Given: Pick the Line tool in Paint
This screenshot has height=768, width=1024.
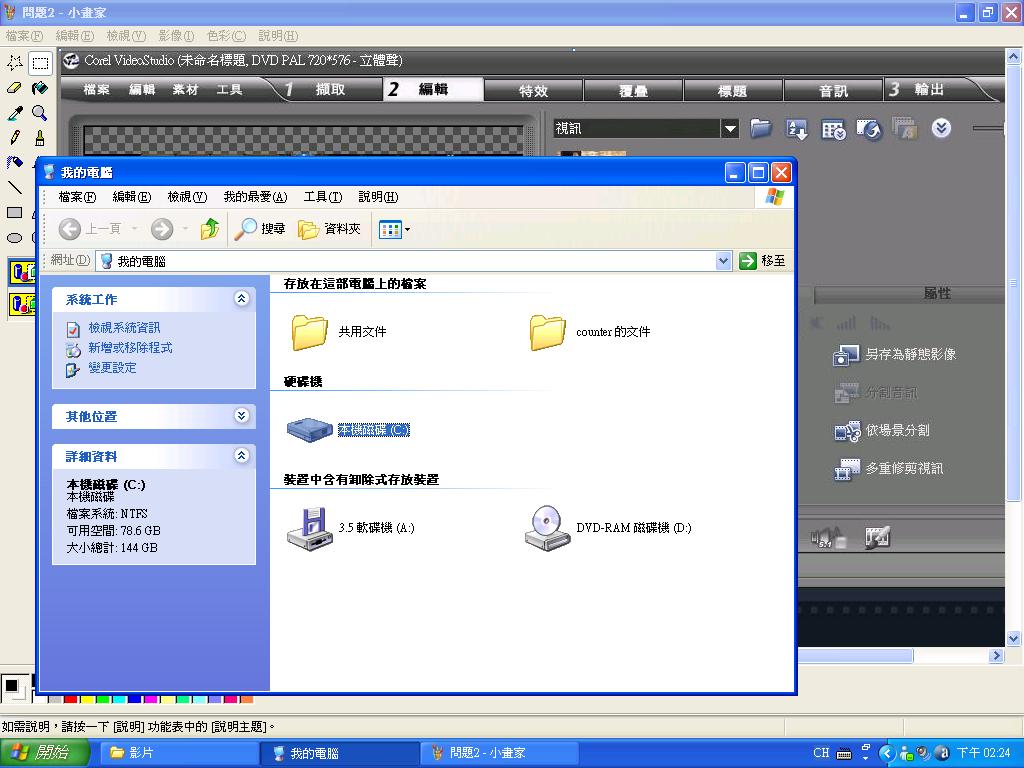Looking at the screenshot, I should pyautogui.click(x=15, y=187).
